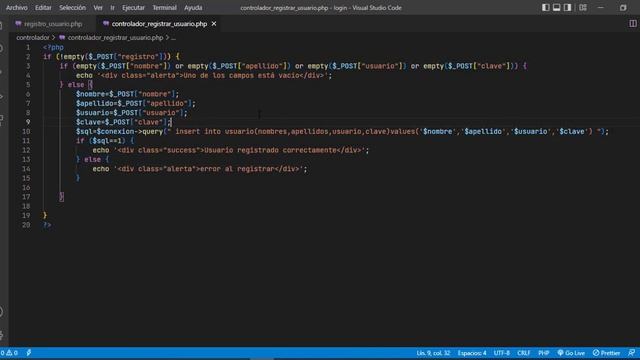Open the Selección menu

tap(72, 8)
